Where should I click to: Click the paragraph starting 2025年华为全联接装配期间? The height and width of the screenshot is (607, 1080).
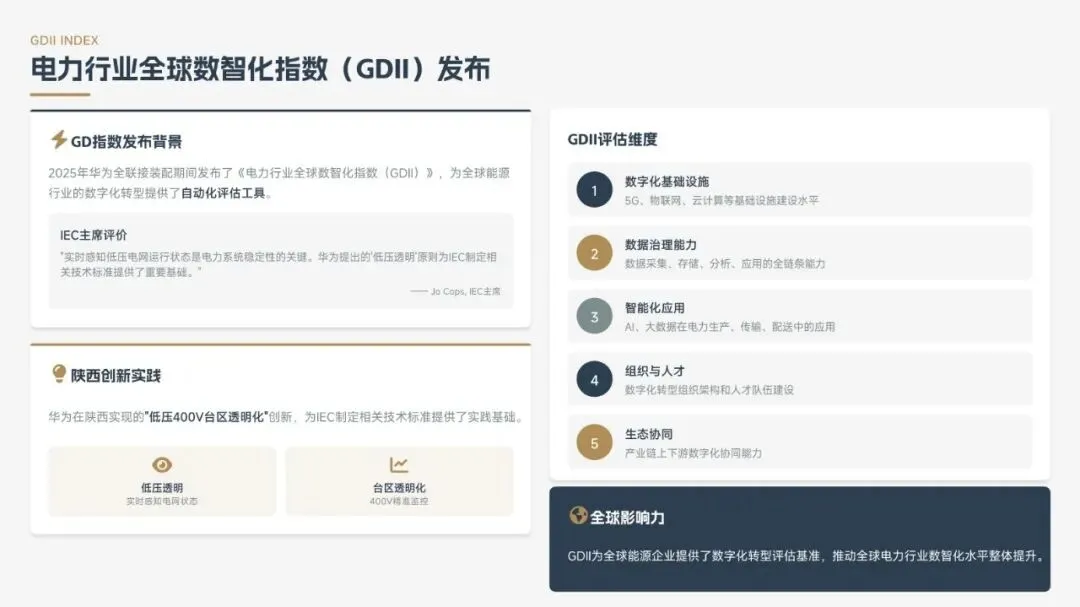(279, 183)
